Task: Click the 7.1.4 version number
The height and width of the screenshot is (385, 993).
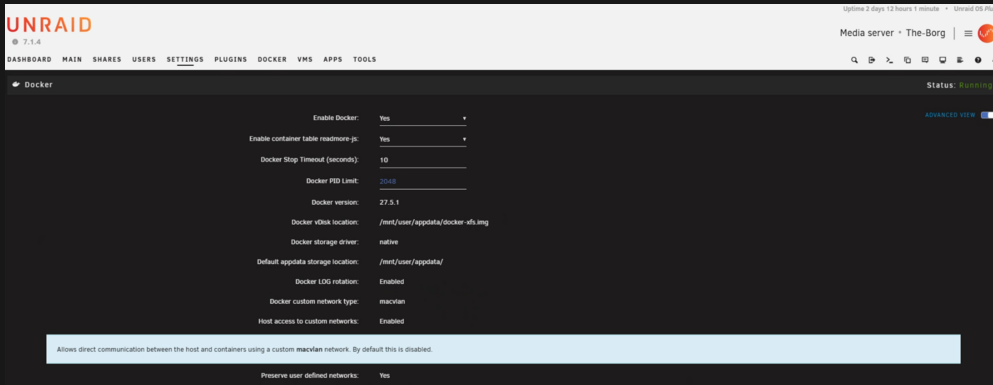Action: coord(31,42)
